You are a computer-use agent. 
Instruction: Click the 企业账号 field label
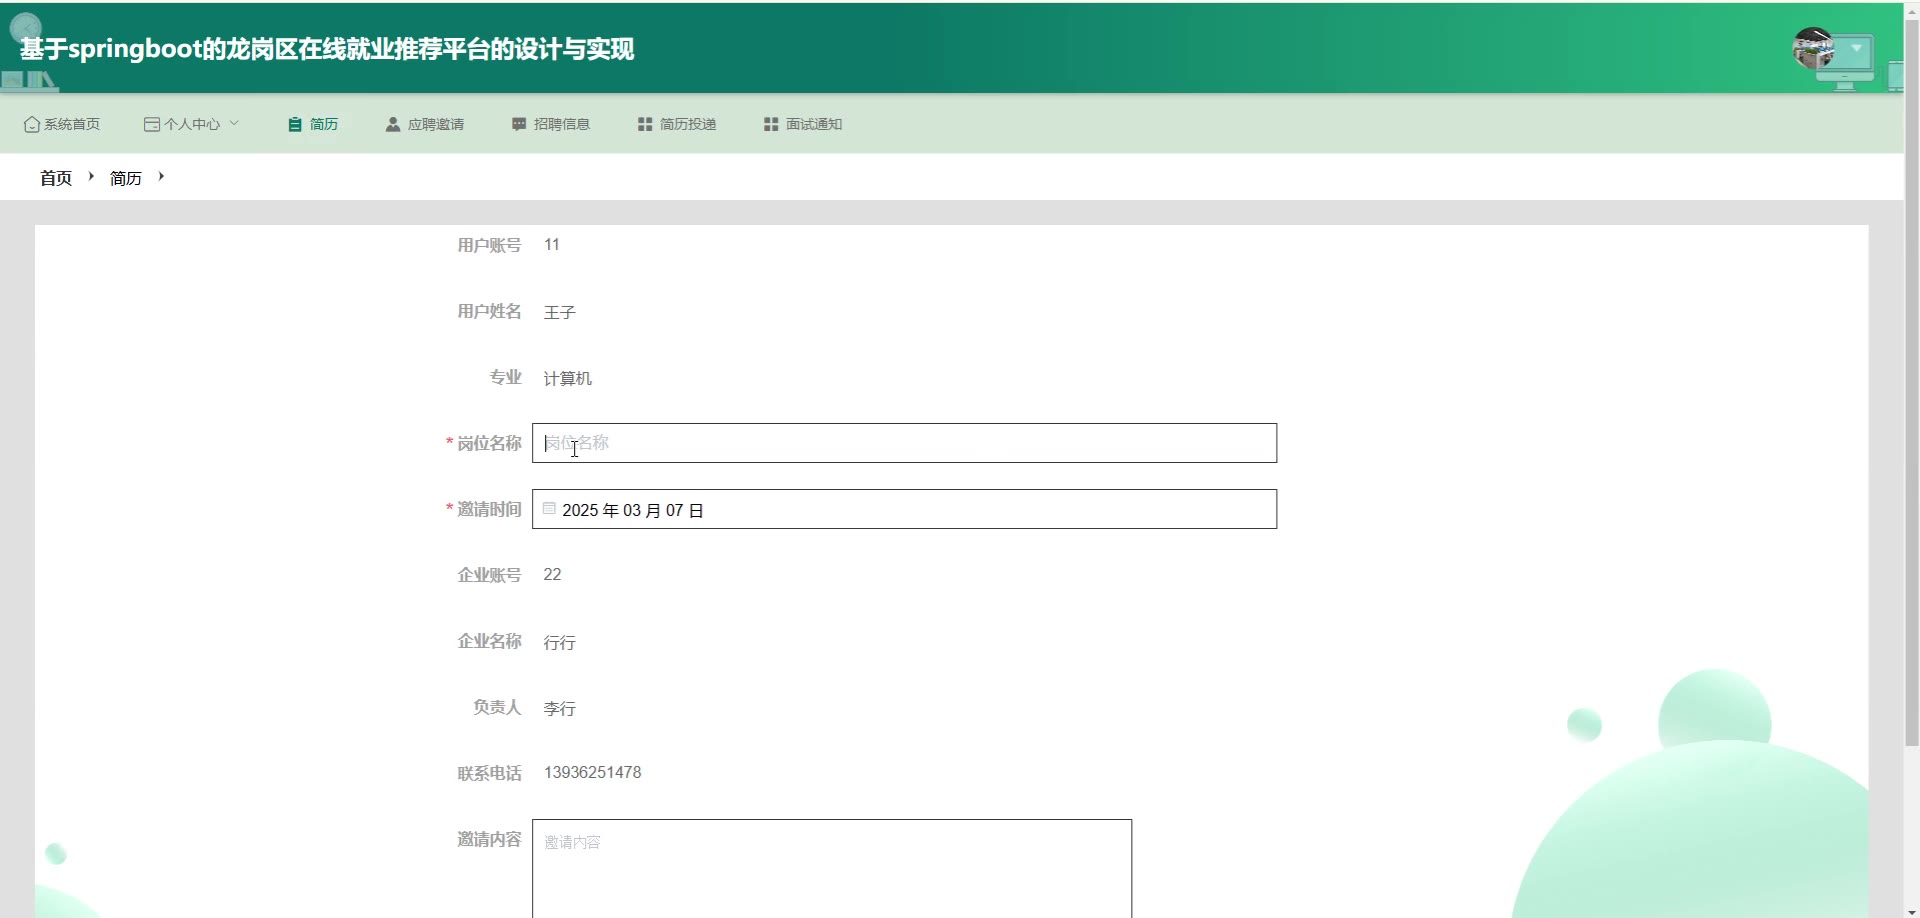click(x=490, y=575)
